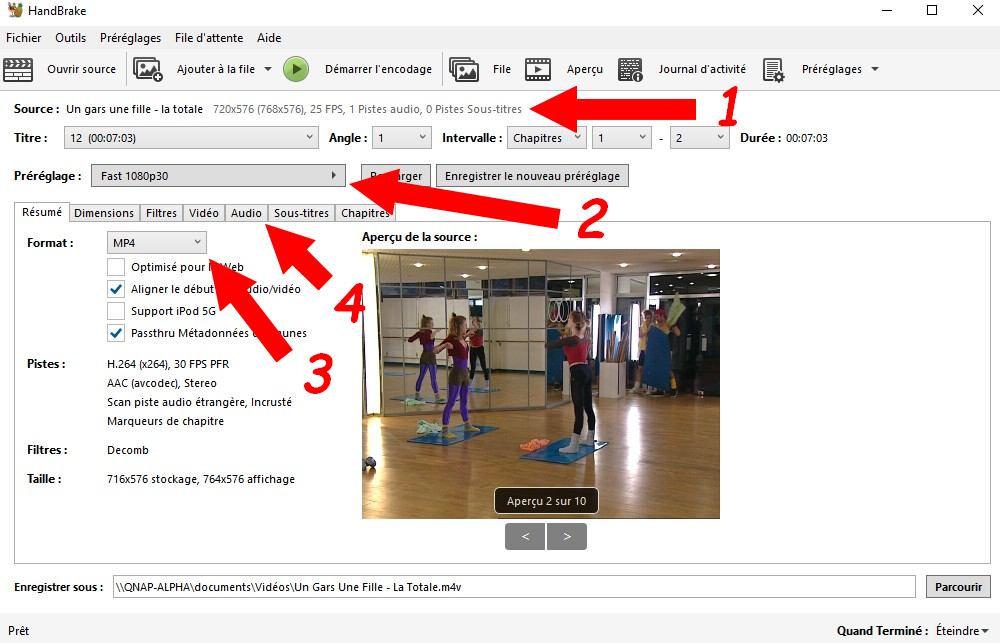Screen dimensions: 1000x643
Task: Uncheck Aligner le début audio/vidéo
Action: 116,289
